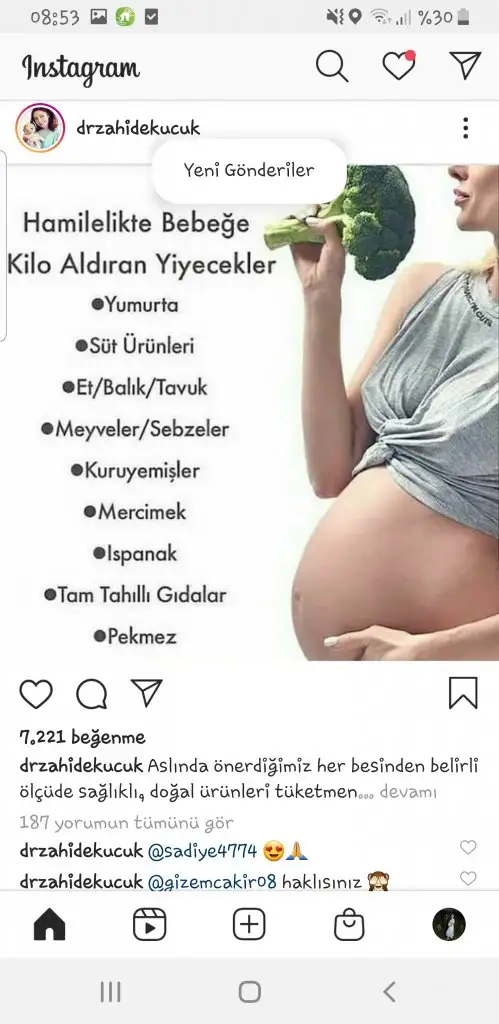Image resolution: width=499 pixels, height=1024 pixels.
Task: Share post via paper plane below image
Action: (146, 692)
